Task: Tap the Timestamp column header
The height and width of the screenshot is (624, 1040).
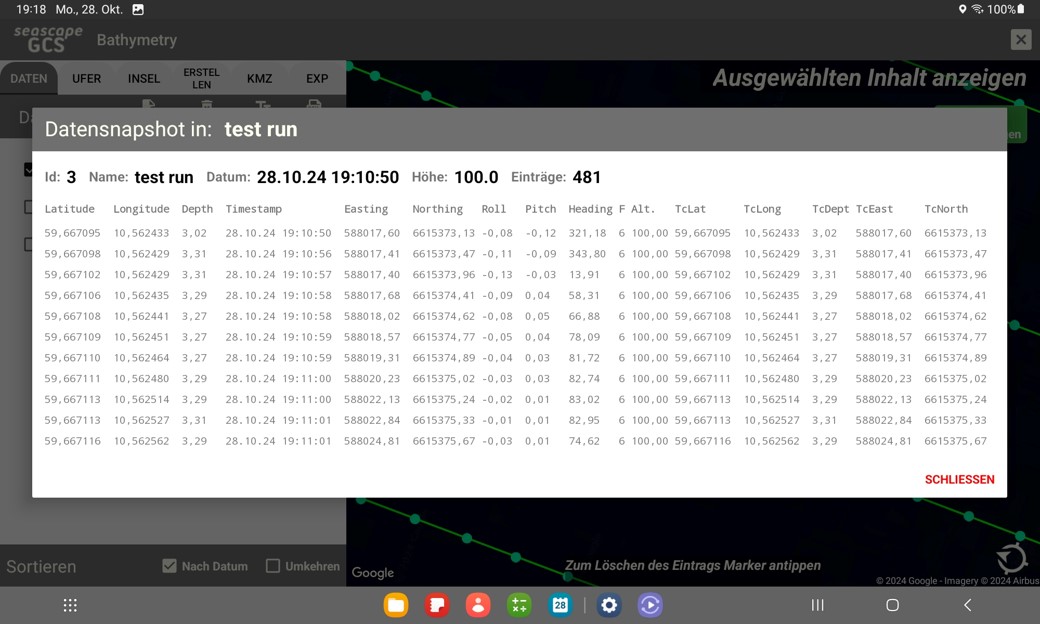Action: coord(253,209)
